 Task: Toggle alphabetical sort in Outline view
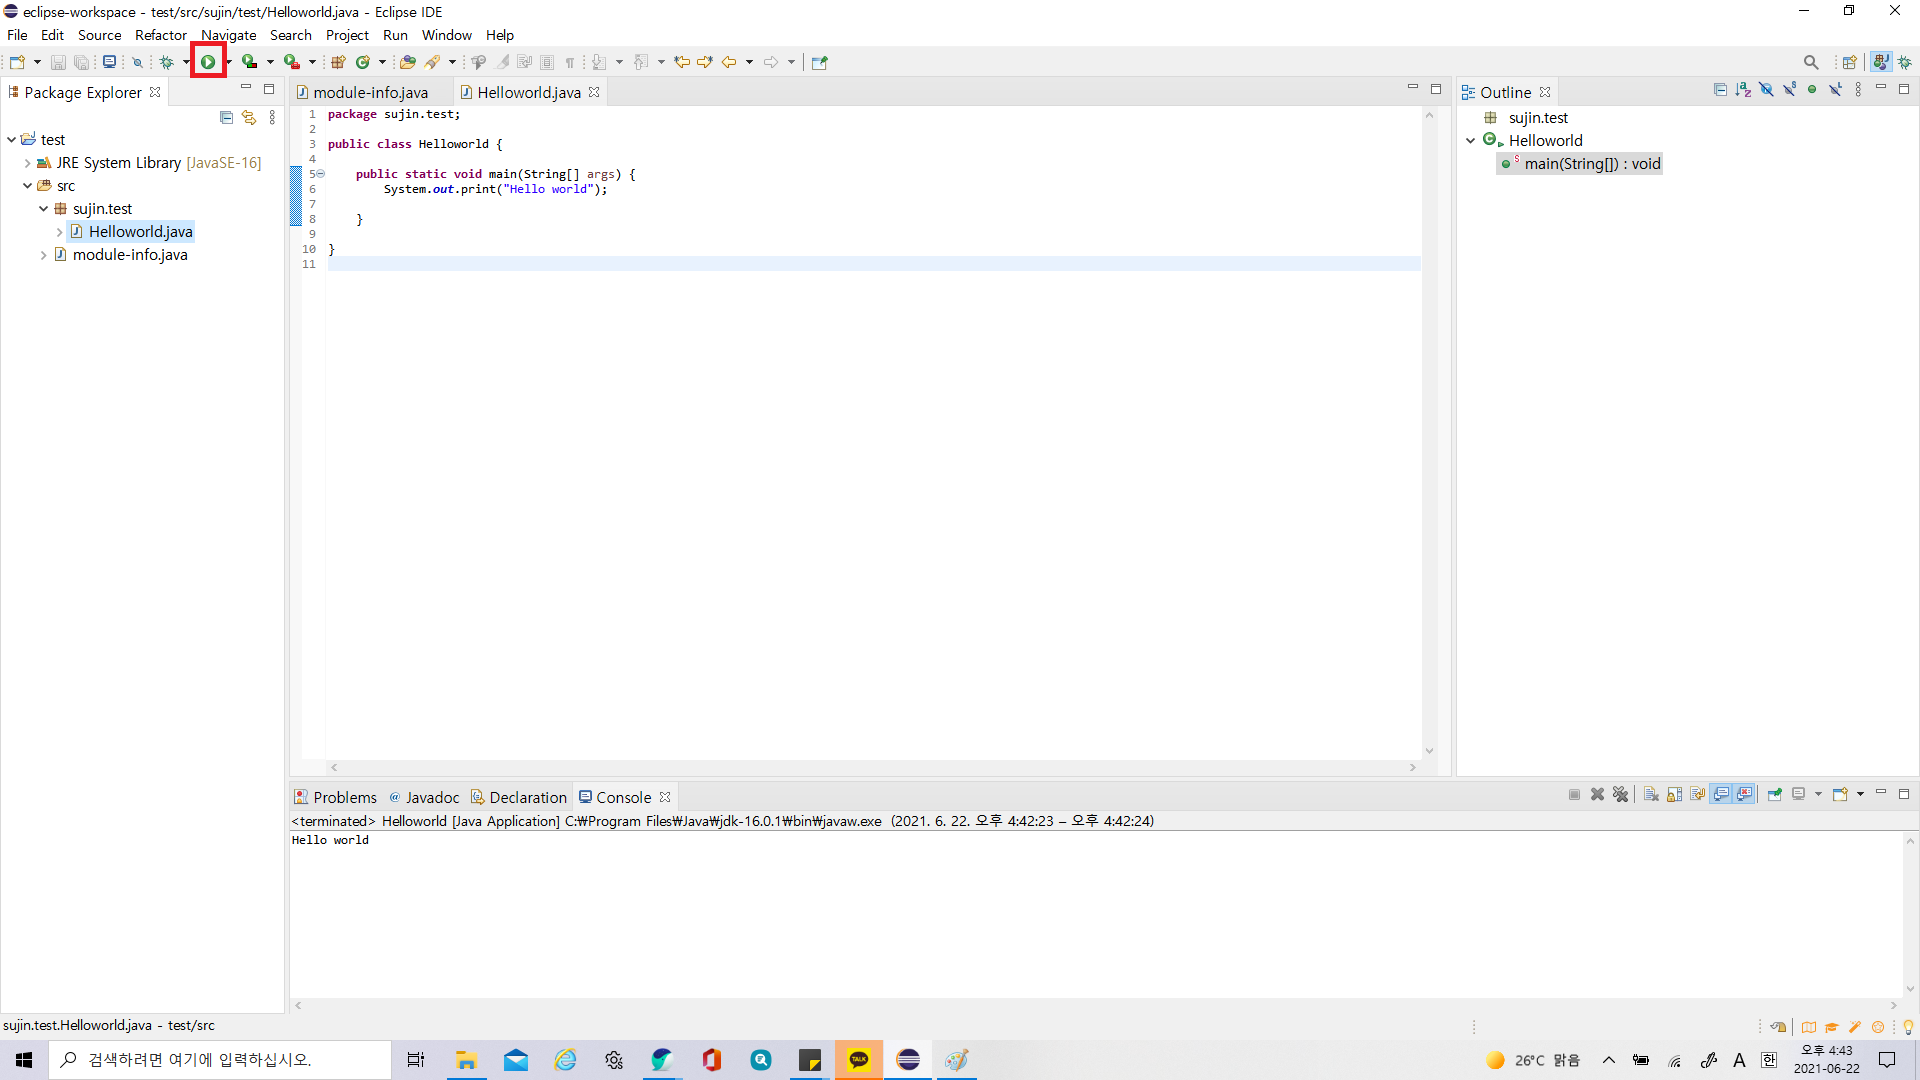click(x=1743, y=90)
